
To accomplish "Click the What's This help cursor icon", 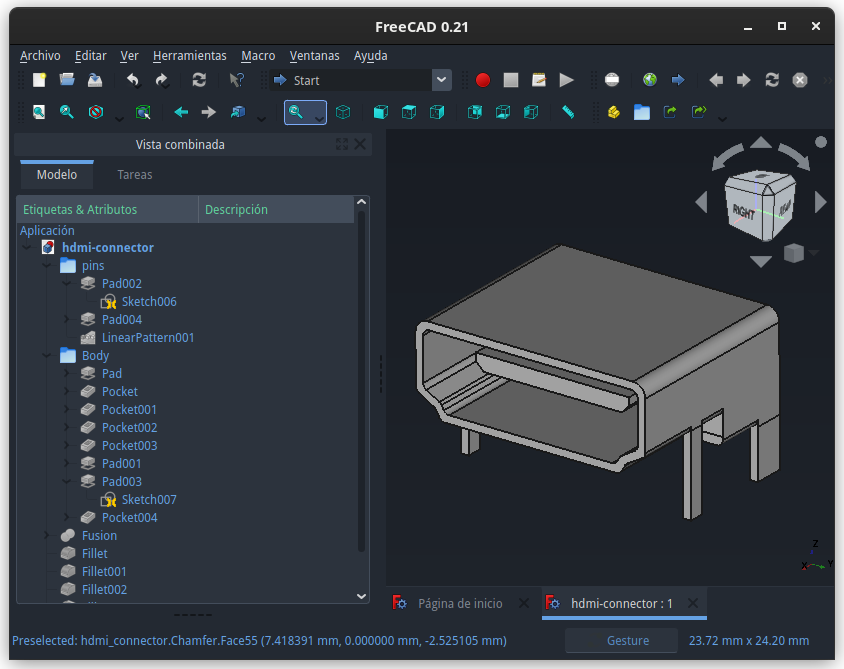I will point(236,80).
